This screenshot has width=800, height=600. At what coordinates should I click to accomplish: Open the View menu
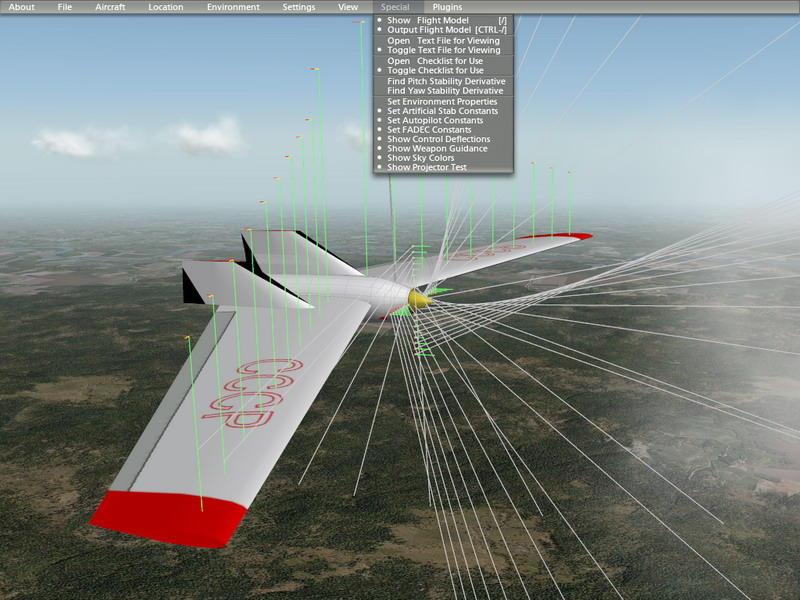(348, 7)
